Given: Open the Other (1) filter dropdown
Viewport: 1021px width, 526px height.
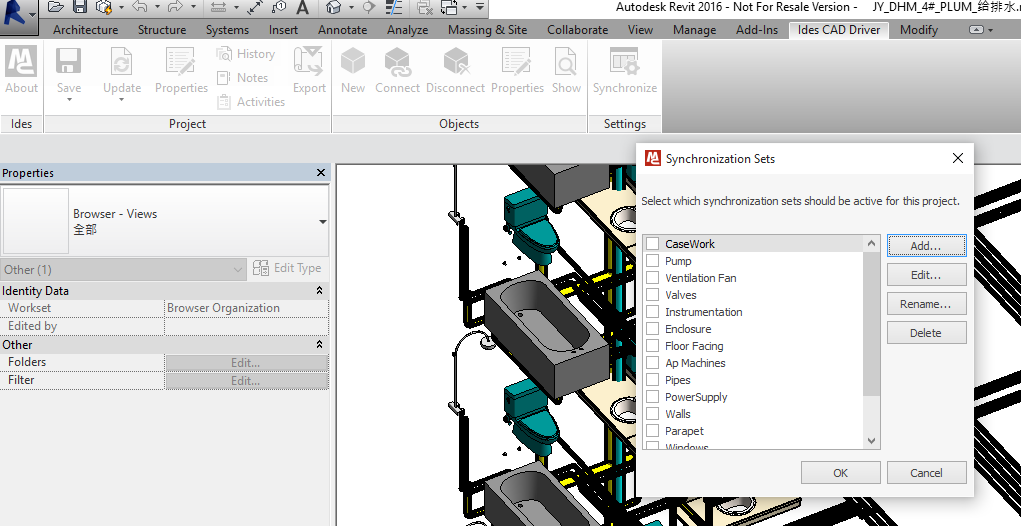Looking at the screenshot, I should [x=124, y=270].
